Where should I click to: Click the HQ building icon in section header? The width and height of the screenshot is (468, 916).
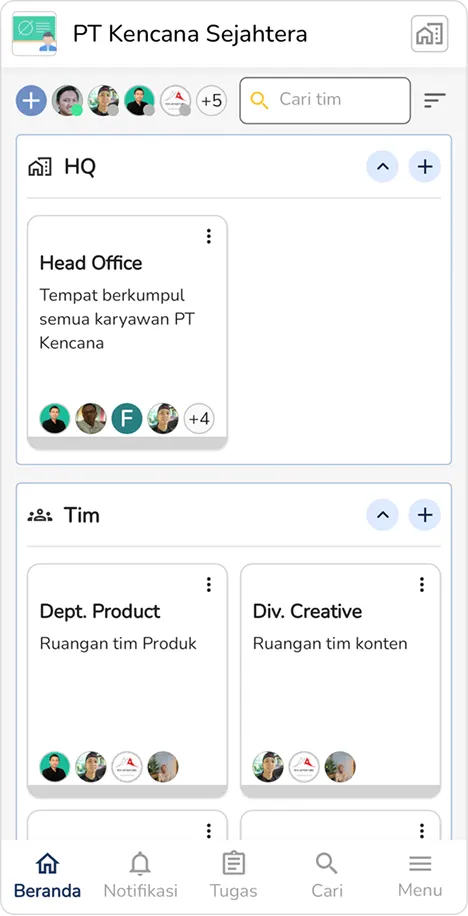pyautogui.click(x=40, y=167)
